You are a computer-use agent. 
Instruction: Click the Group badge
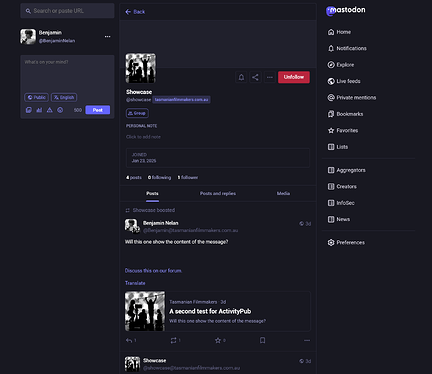coord(137,113)
